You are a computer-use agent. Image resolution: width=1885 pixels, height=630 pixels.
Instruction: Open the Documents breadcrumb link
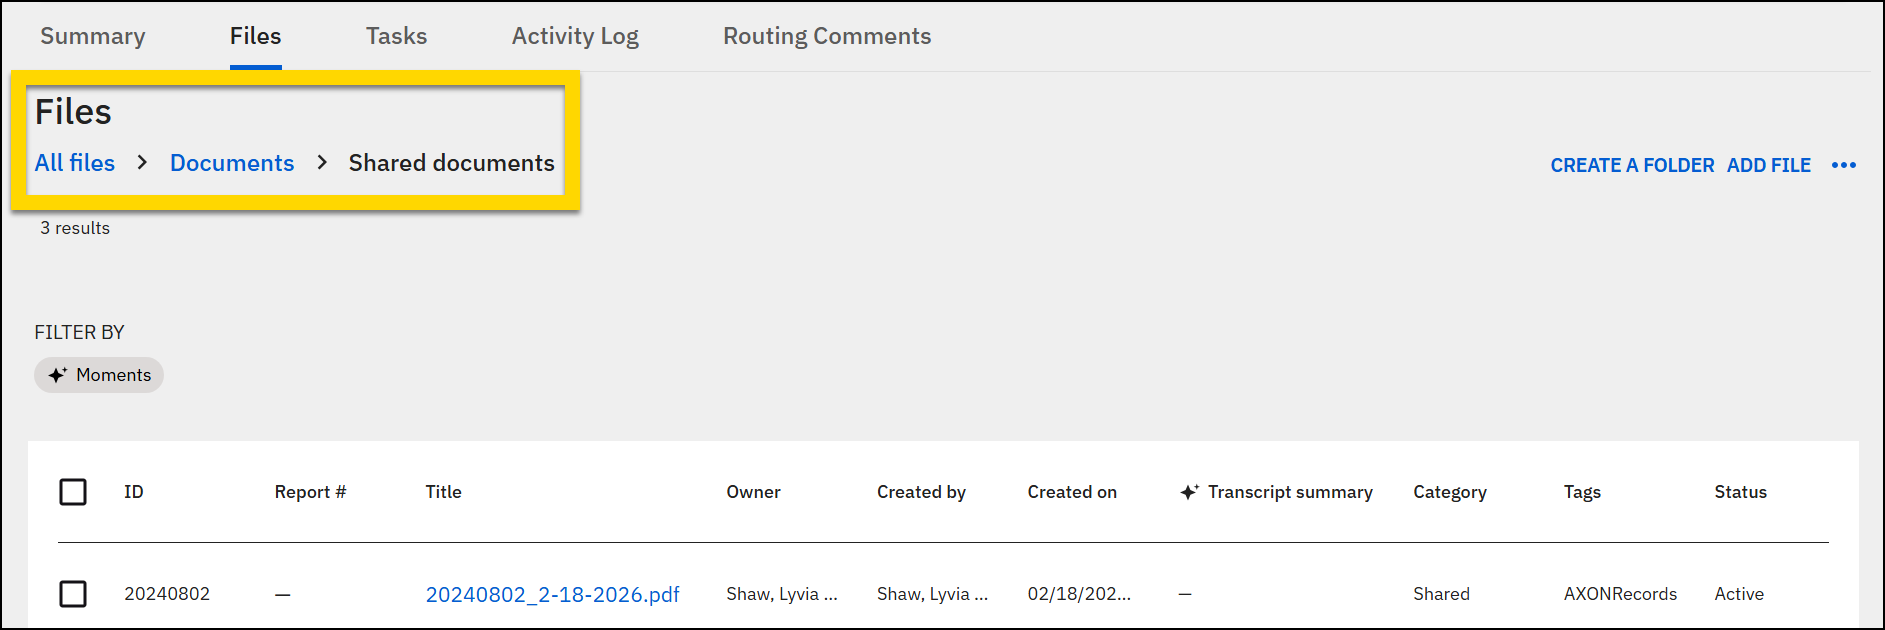coord(231,162)
